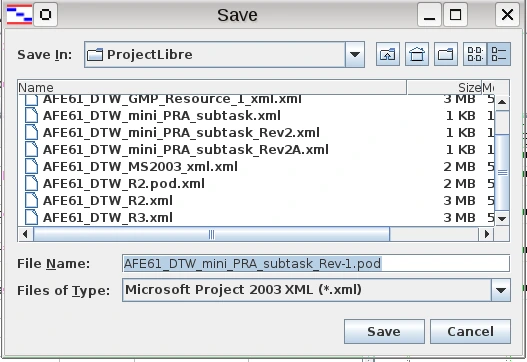Viewport: 527px width, 362px height.
Task: Select file AFE61_DTW_R2.pod.xml
Action: (124, 184)
